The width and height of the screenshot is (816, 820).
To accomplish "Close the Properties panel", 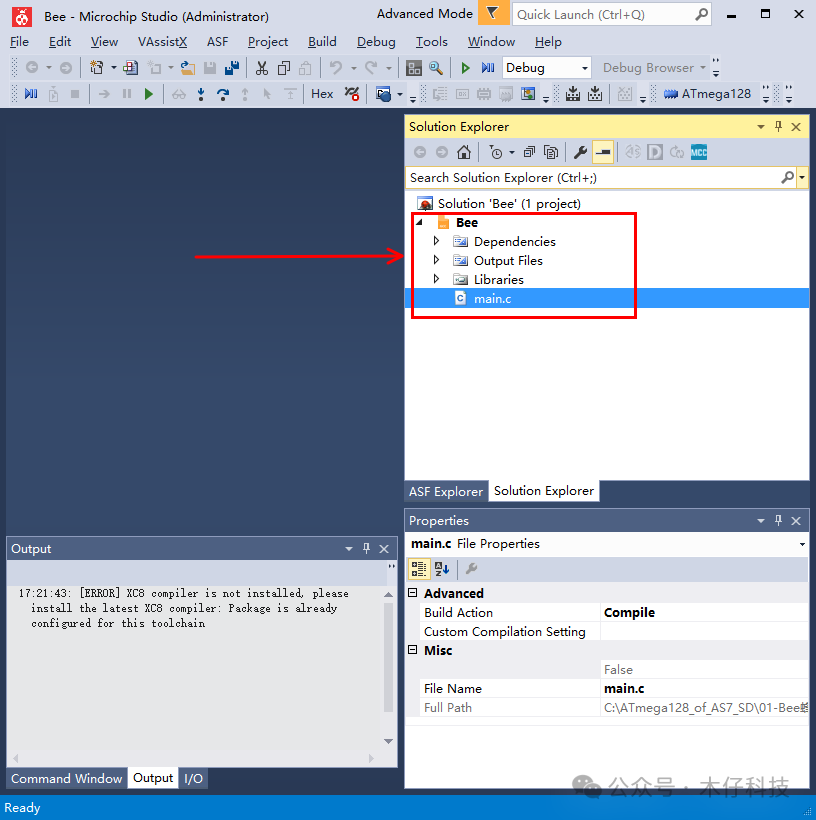I will tap(796, 520).
